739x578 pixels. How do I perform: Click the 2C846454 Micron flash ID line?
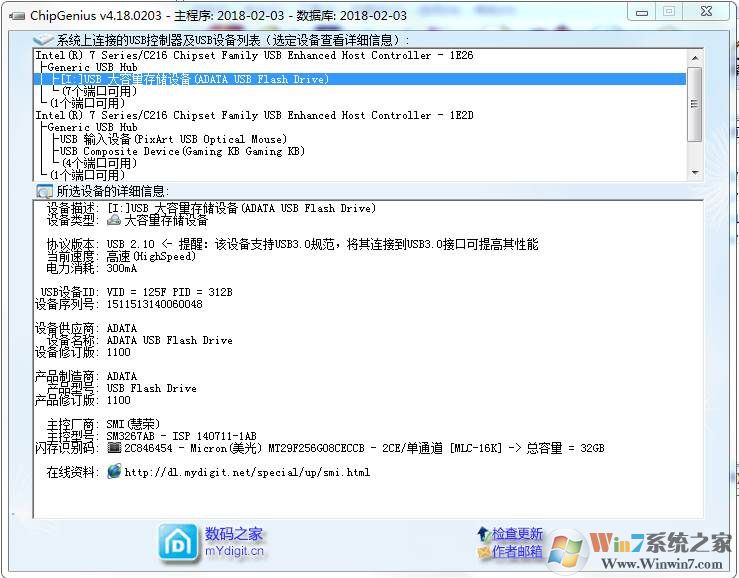tap(364, 448)
